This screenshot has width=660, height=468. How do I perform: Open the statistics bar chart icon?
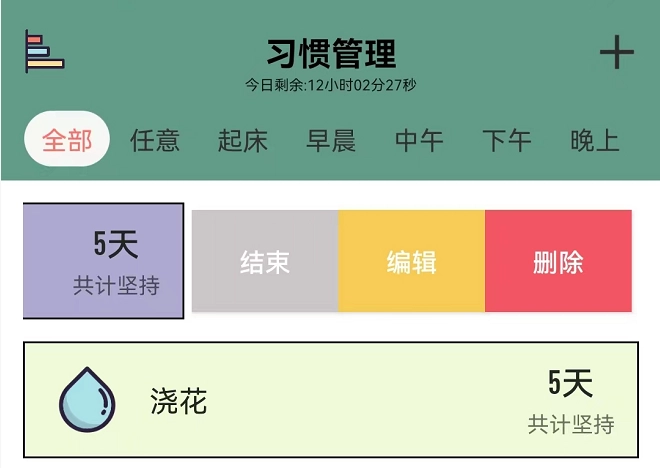[x=44, y=52]
